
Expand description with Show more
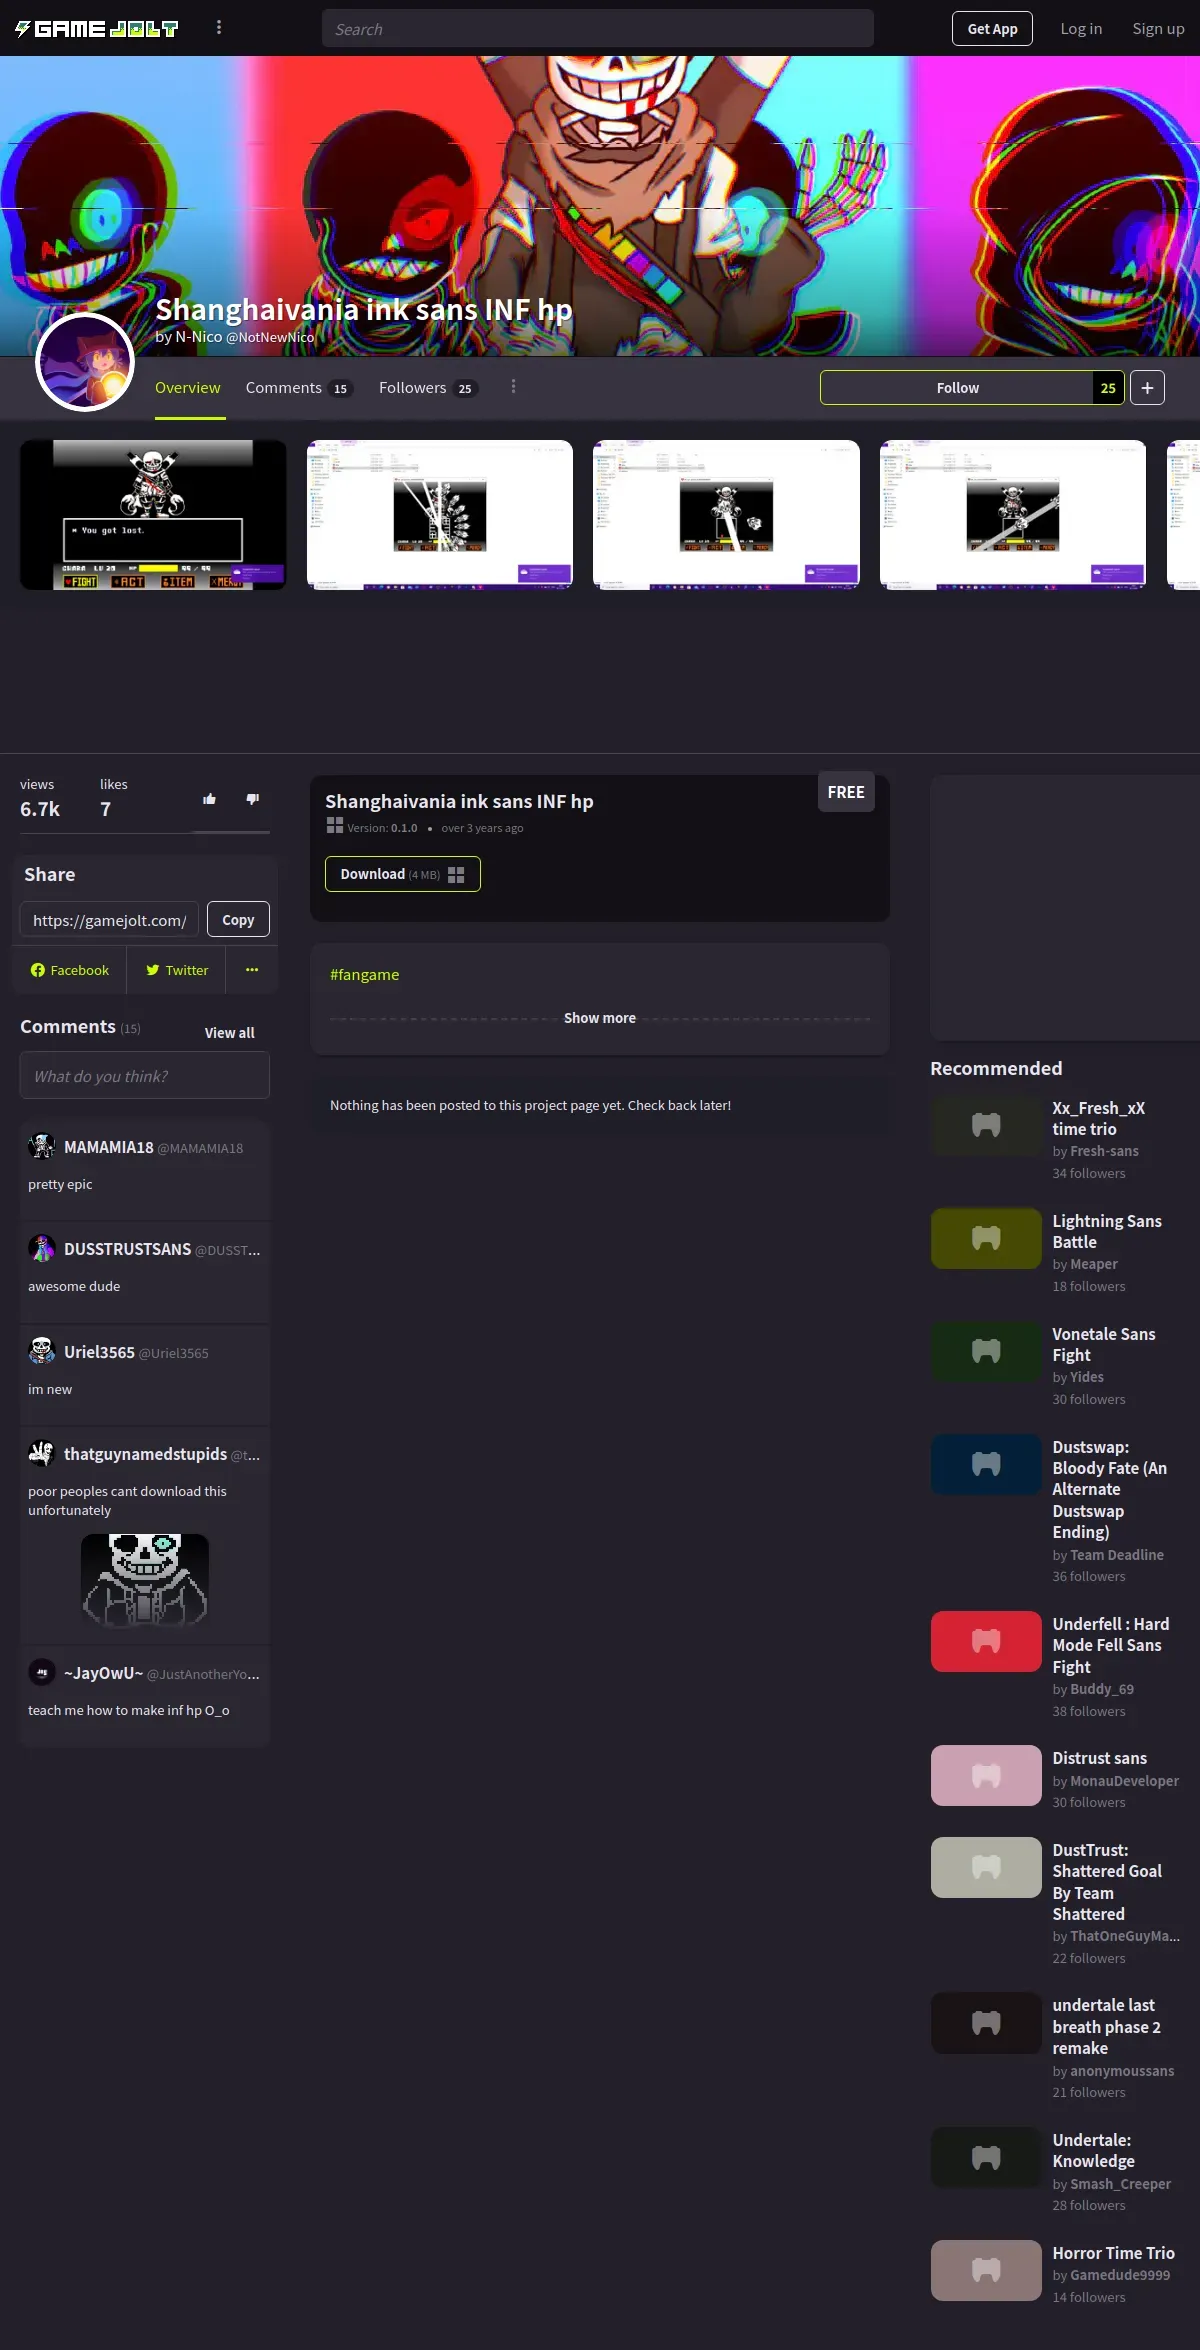pos(600,1018)
